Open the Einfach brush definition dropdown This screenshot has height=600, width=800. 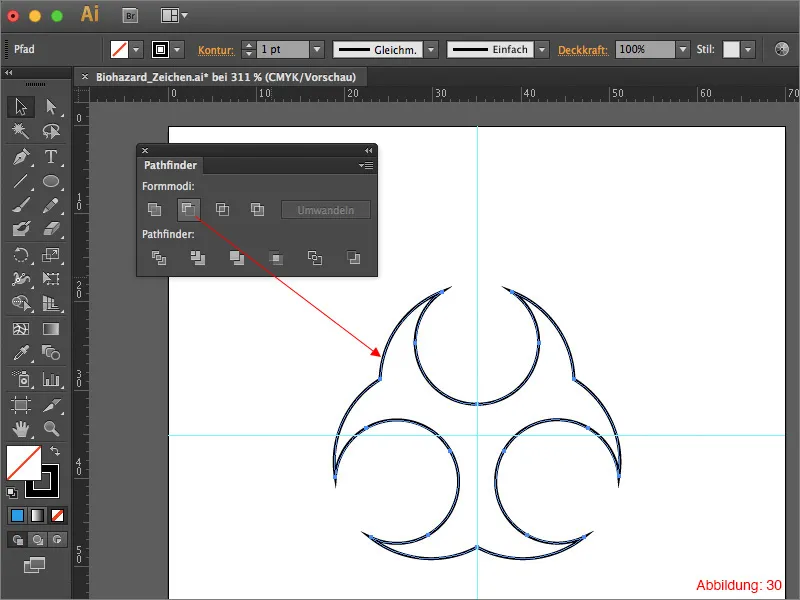[x=542, y=50]
